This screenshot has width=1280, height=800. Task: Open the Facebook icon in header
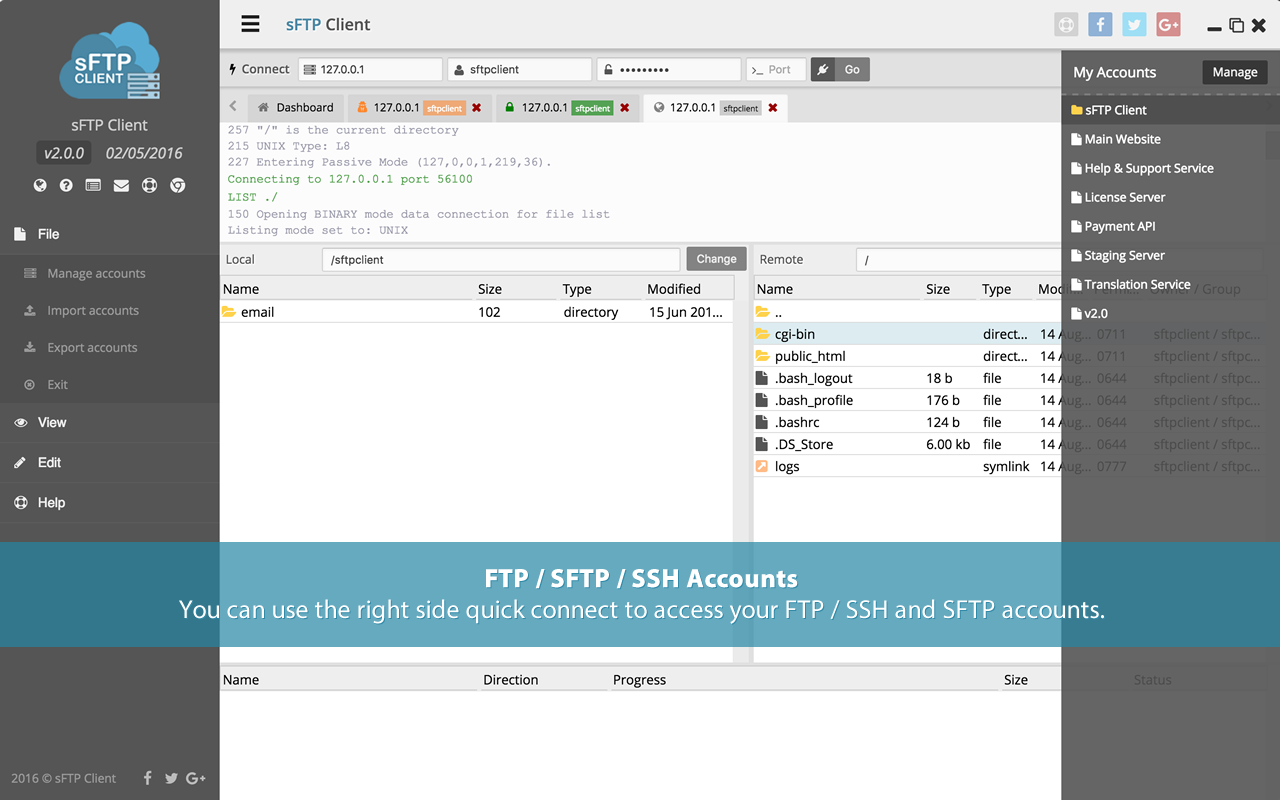(x=1100, y=25)
